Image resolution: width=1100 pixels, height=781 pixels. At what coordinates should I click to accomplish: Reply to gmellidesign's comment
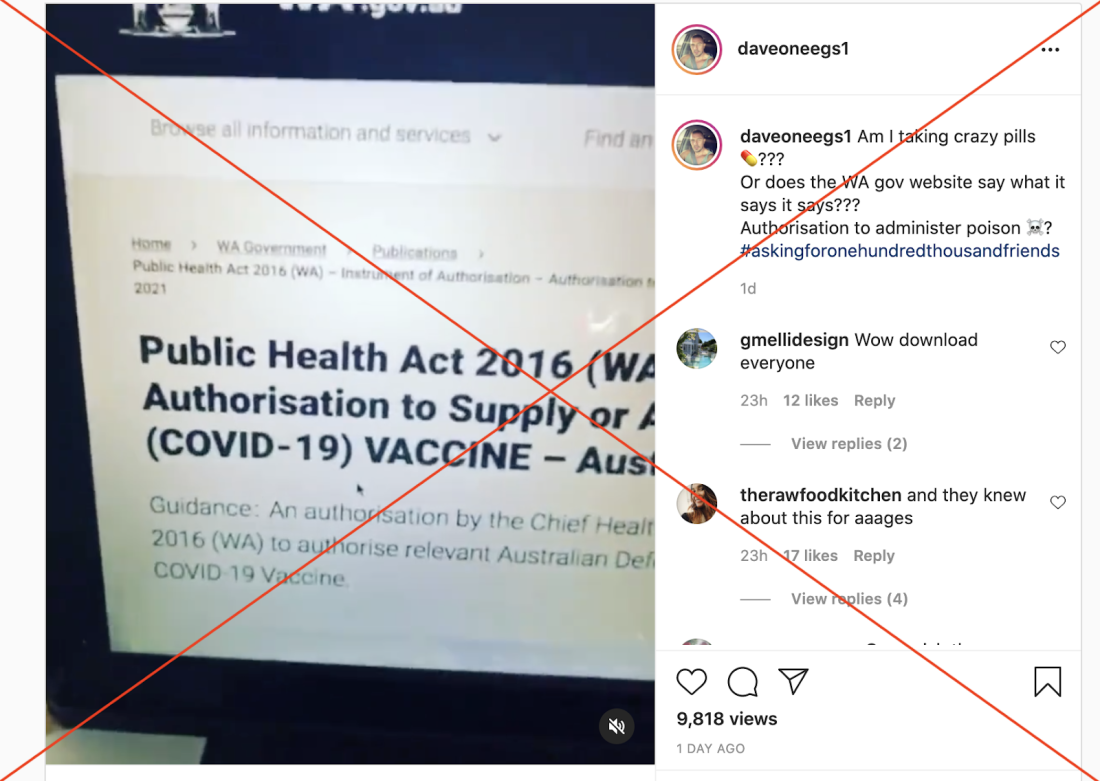pos(874,401)
